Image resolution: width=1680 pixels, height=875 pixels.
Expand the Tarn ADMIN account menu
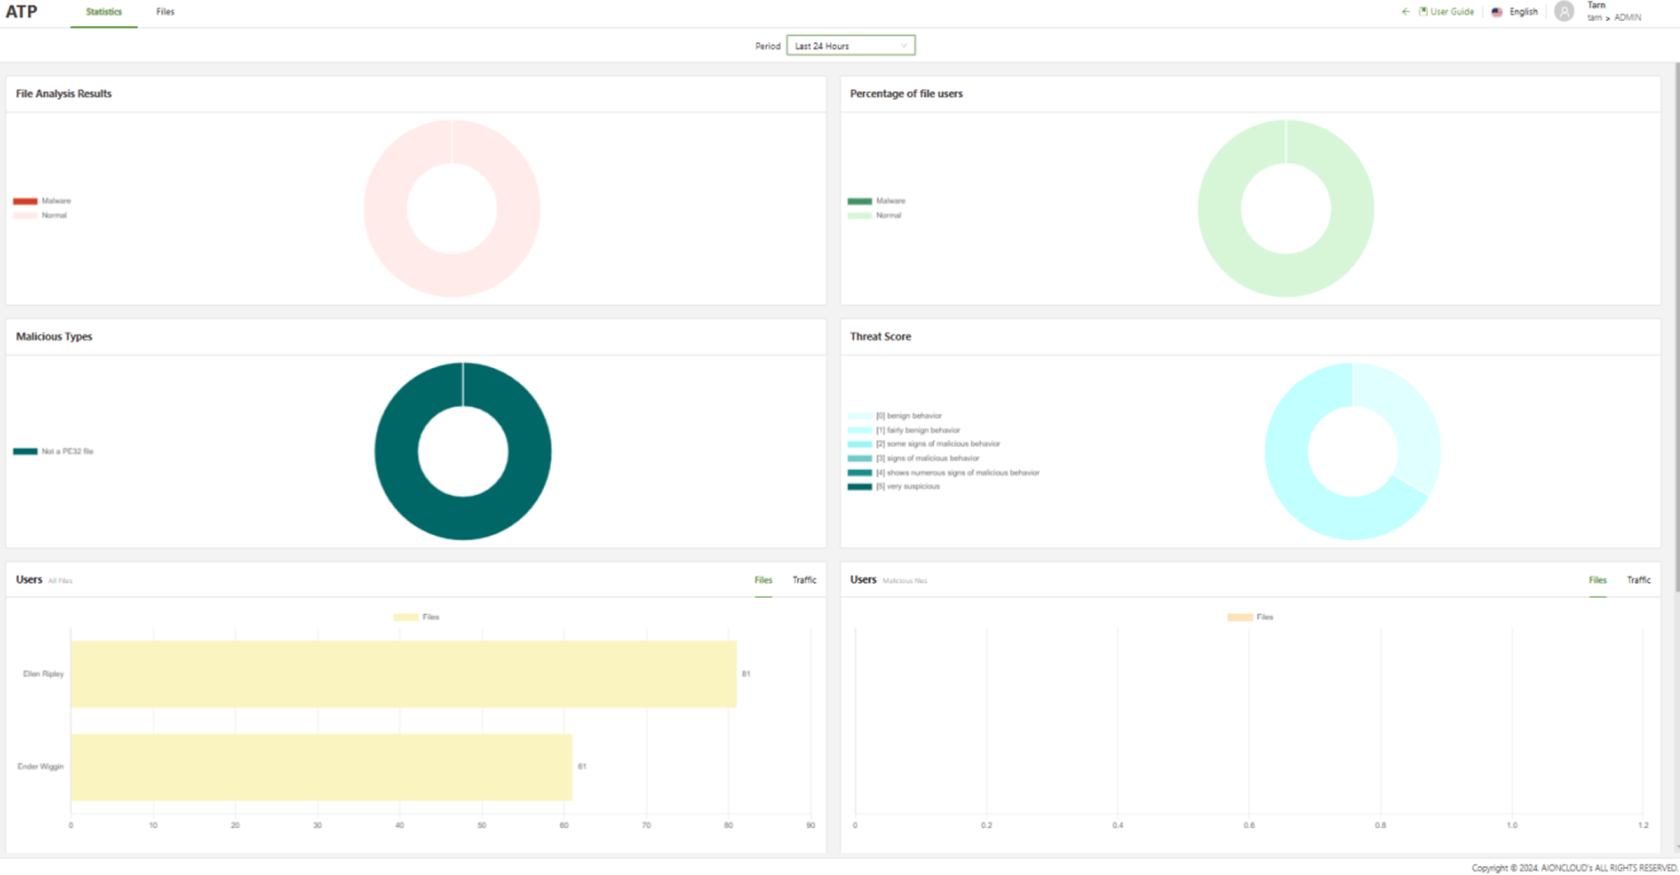click(x=1613, y=12)
